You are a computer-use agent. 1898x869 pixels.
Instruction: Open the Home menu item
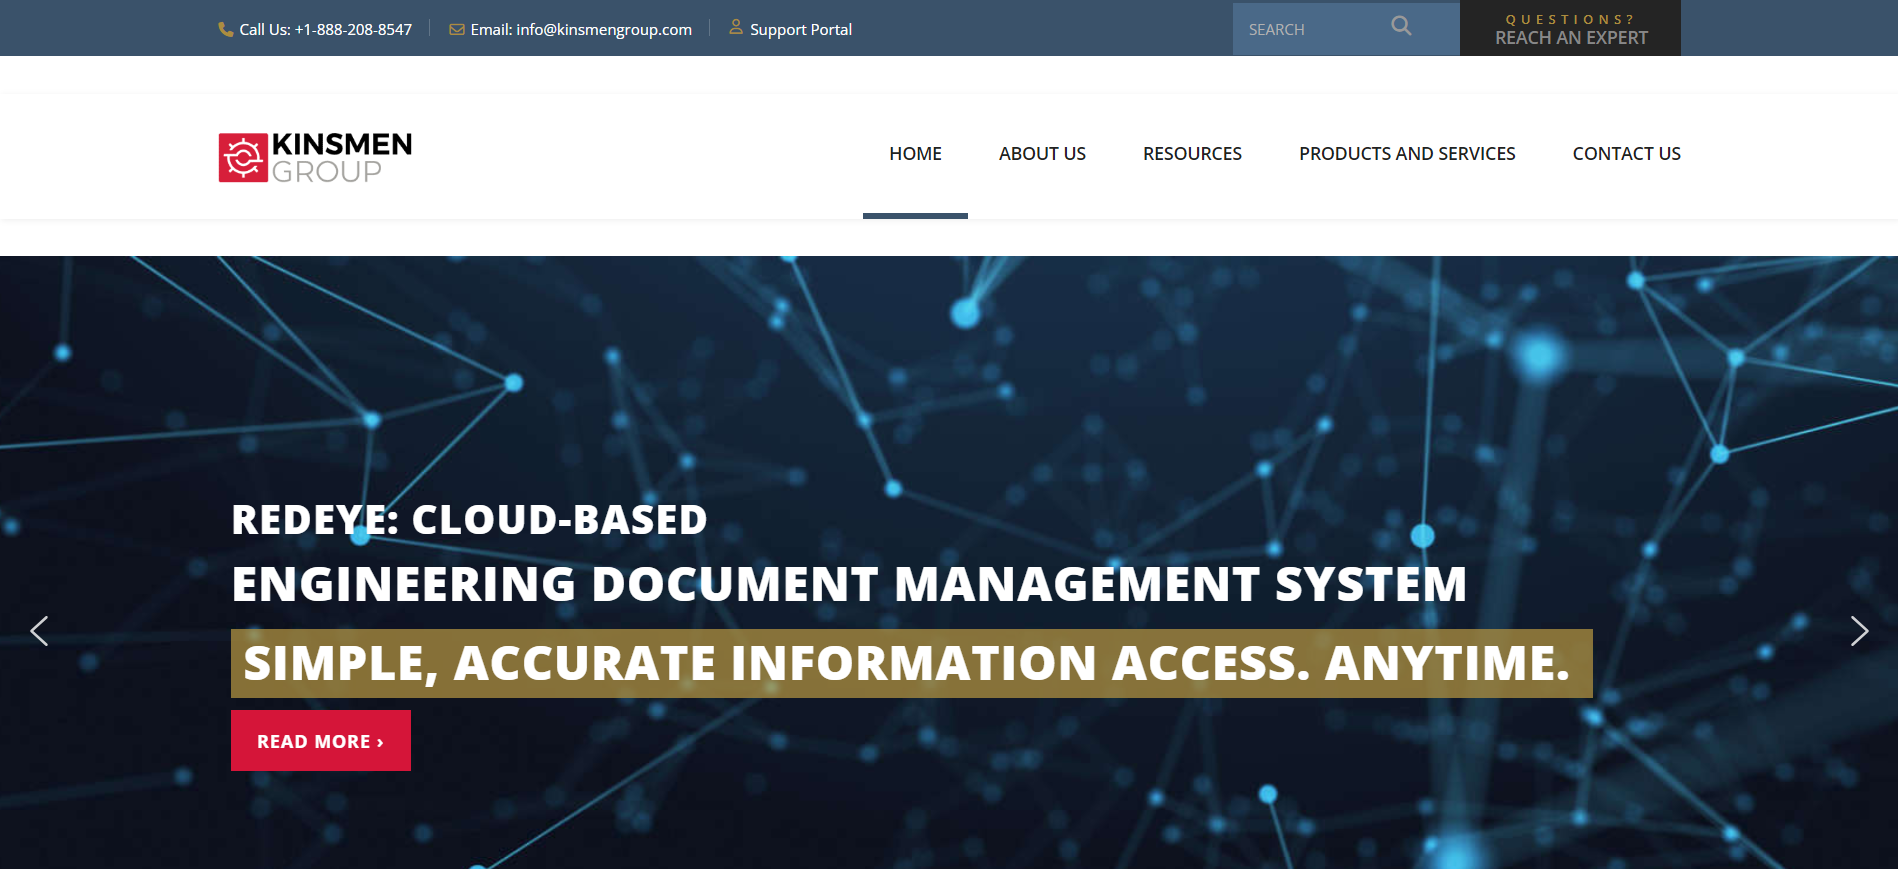915,154
